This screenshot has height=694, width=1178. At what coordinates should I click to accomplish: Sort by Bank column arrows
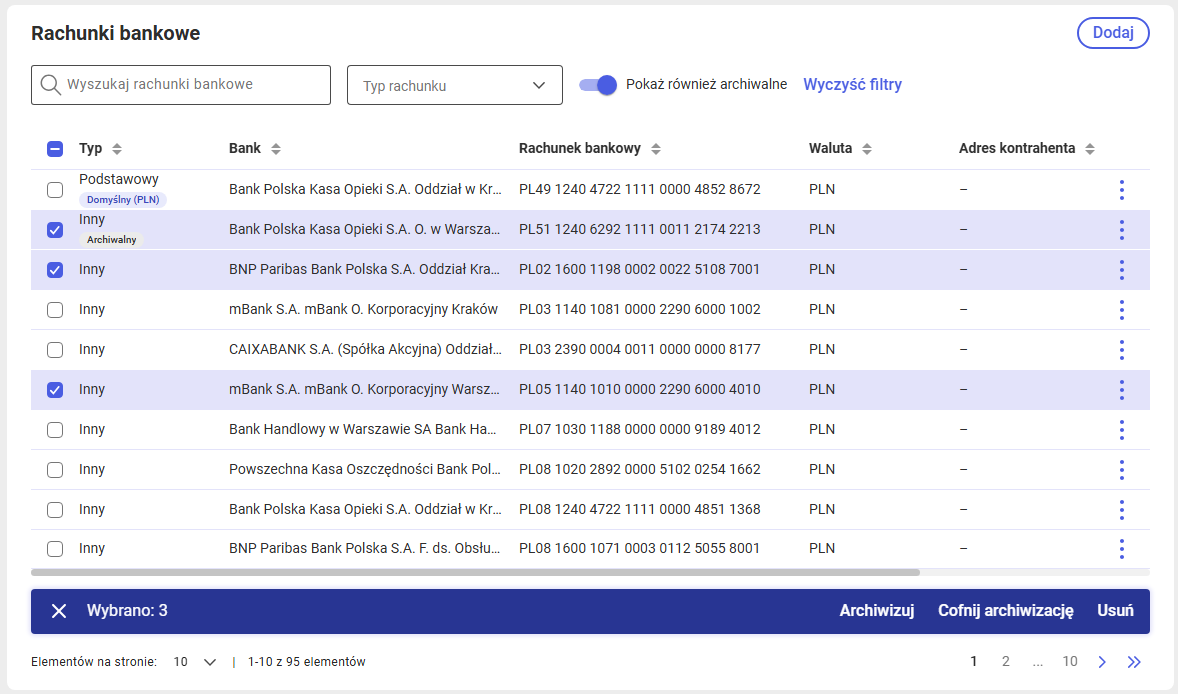pos(276,149)
